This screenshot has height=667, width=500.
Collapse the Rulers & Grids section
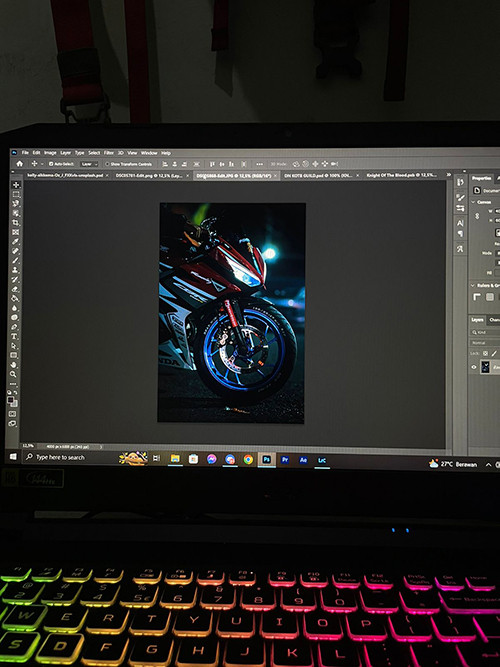tap(473, 285)
